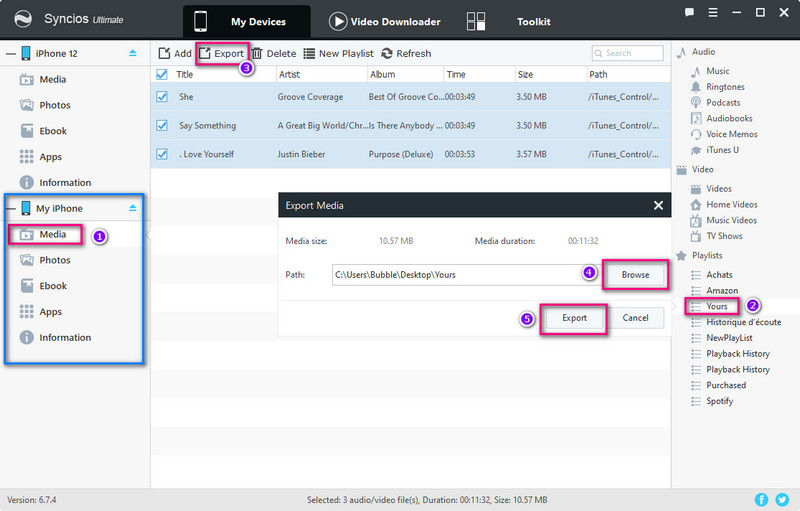Sort by Path column
Screen dimensions: 800x511
coord(598,74)
